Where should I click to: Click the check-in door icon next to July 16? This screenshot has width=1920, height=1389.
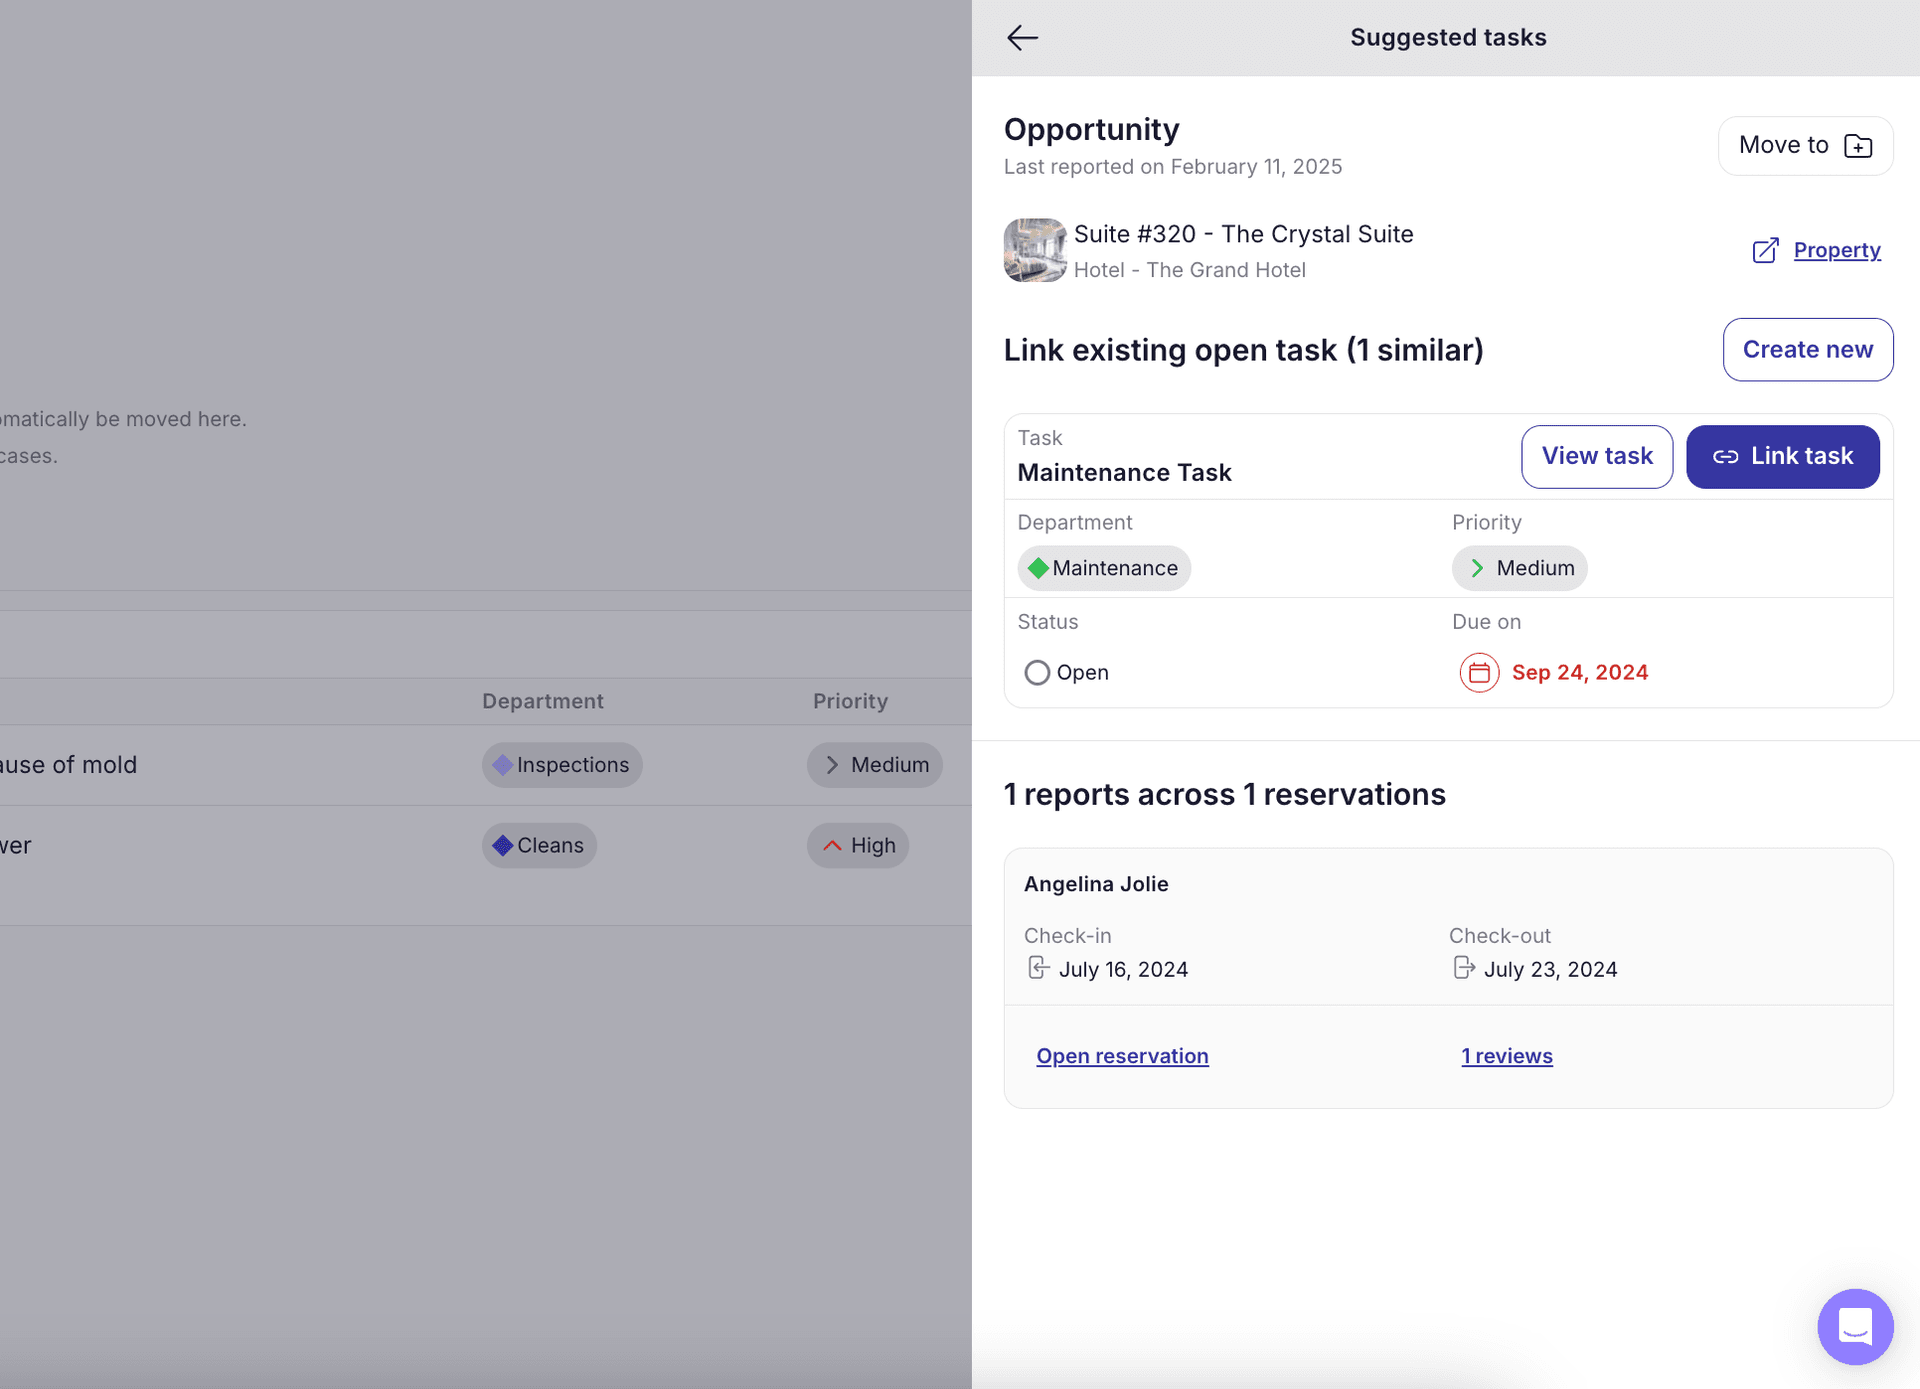1038,967
